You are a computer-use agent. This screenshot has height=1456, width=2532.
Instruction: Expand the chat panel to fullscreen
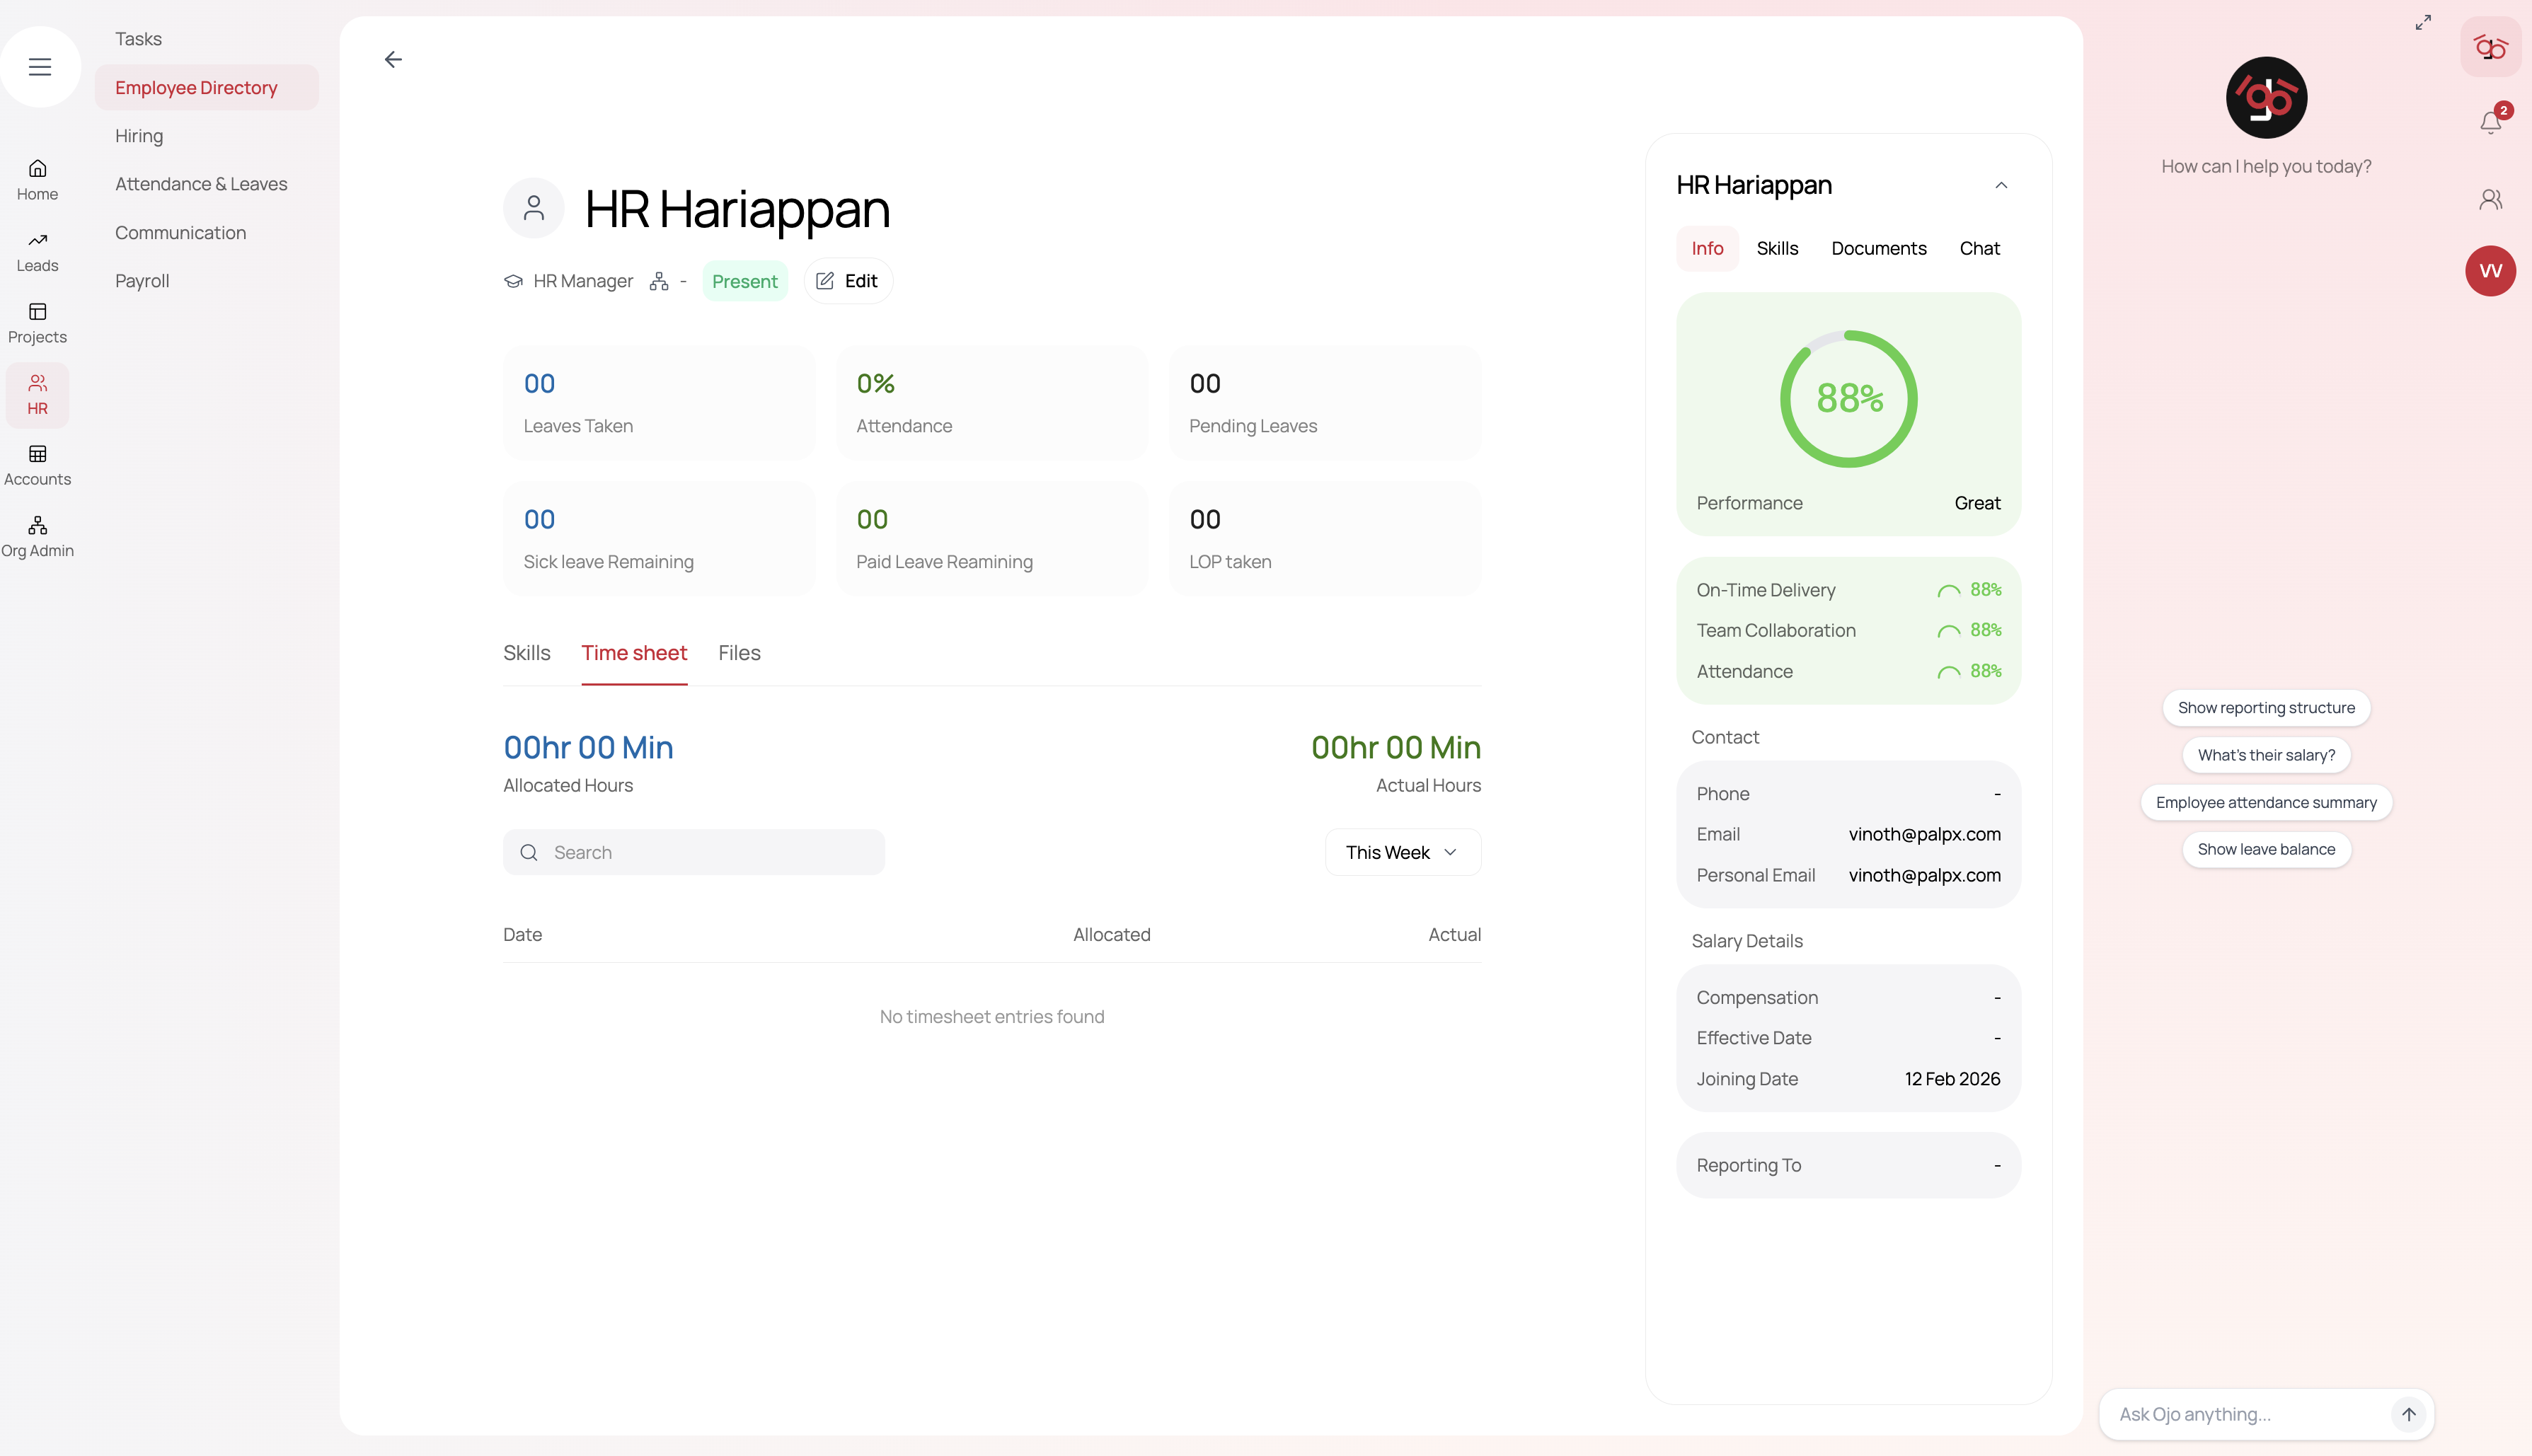pyautogui.click(x=2423, y=22)
